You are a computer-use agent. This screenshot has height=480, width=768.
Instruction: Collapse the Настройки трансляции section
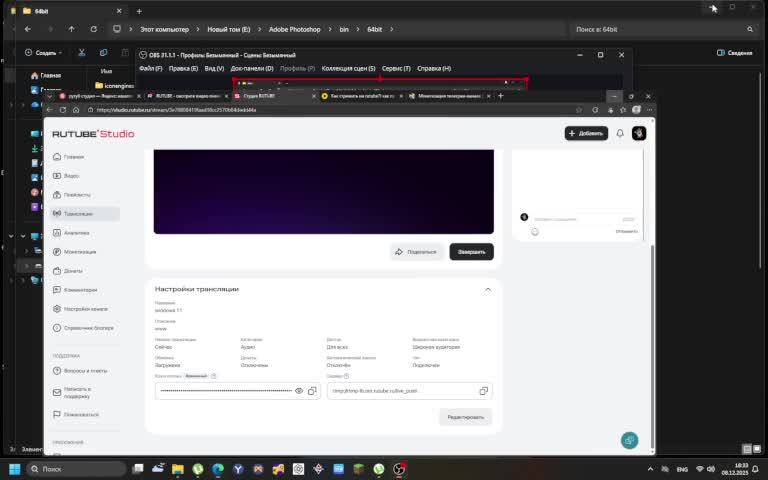[488, 289]
